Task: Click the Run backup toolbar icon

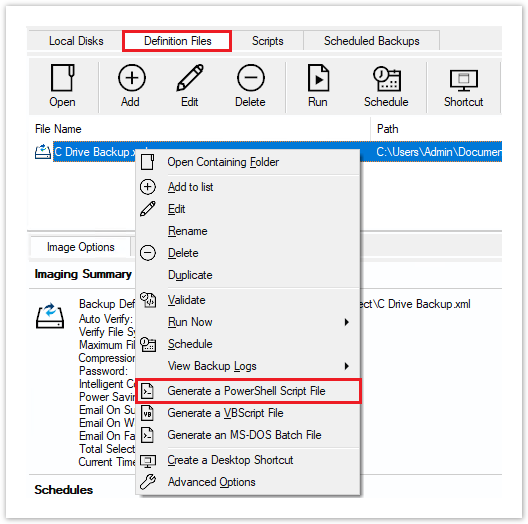Action: [318, 78]
